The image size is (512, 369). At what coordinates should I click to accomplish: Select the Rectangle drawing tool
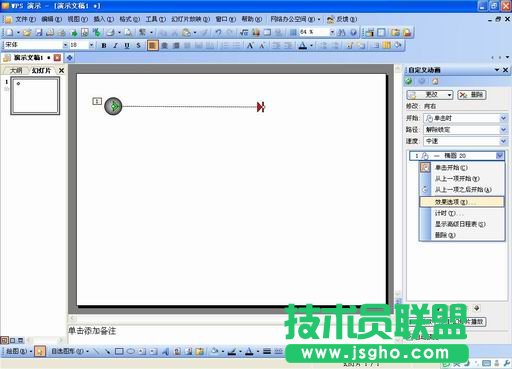(x=119, y=351)
